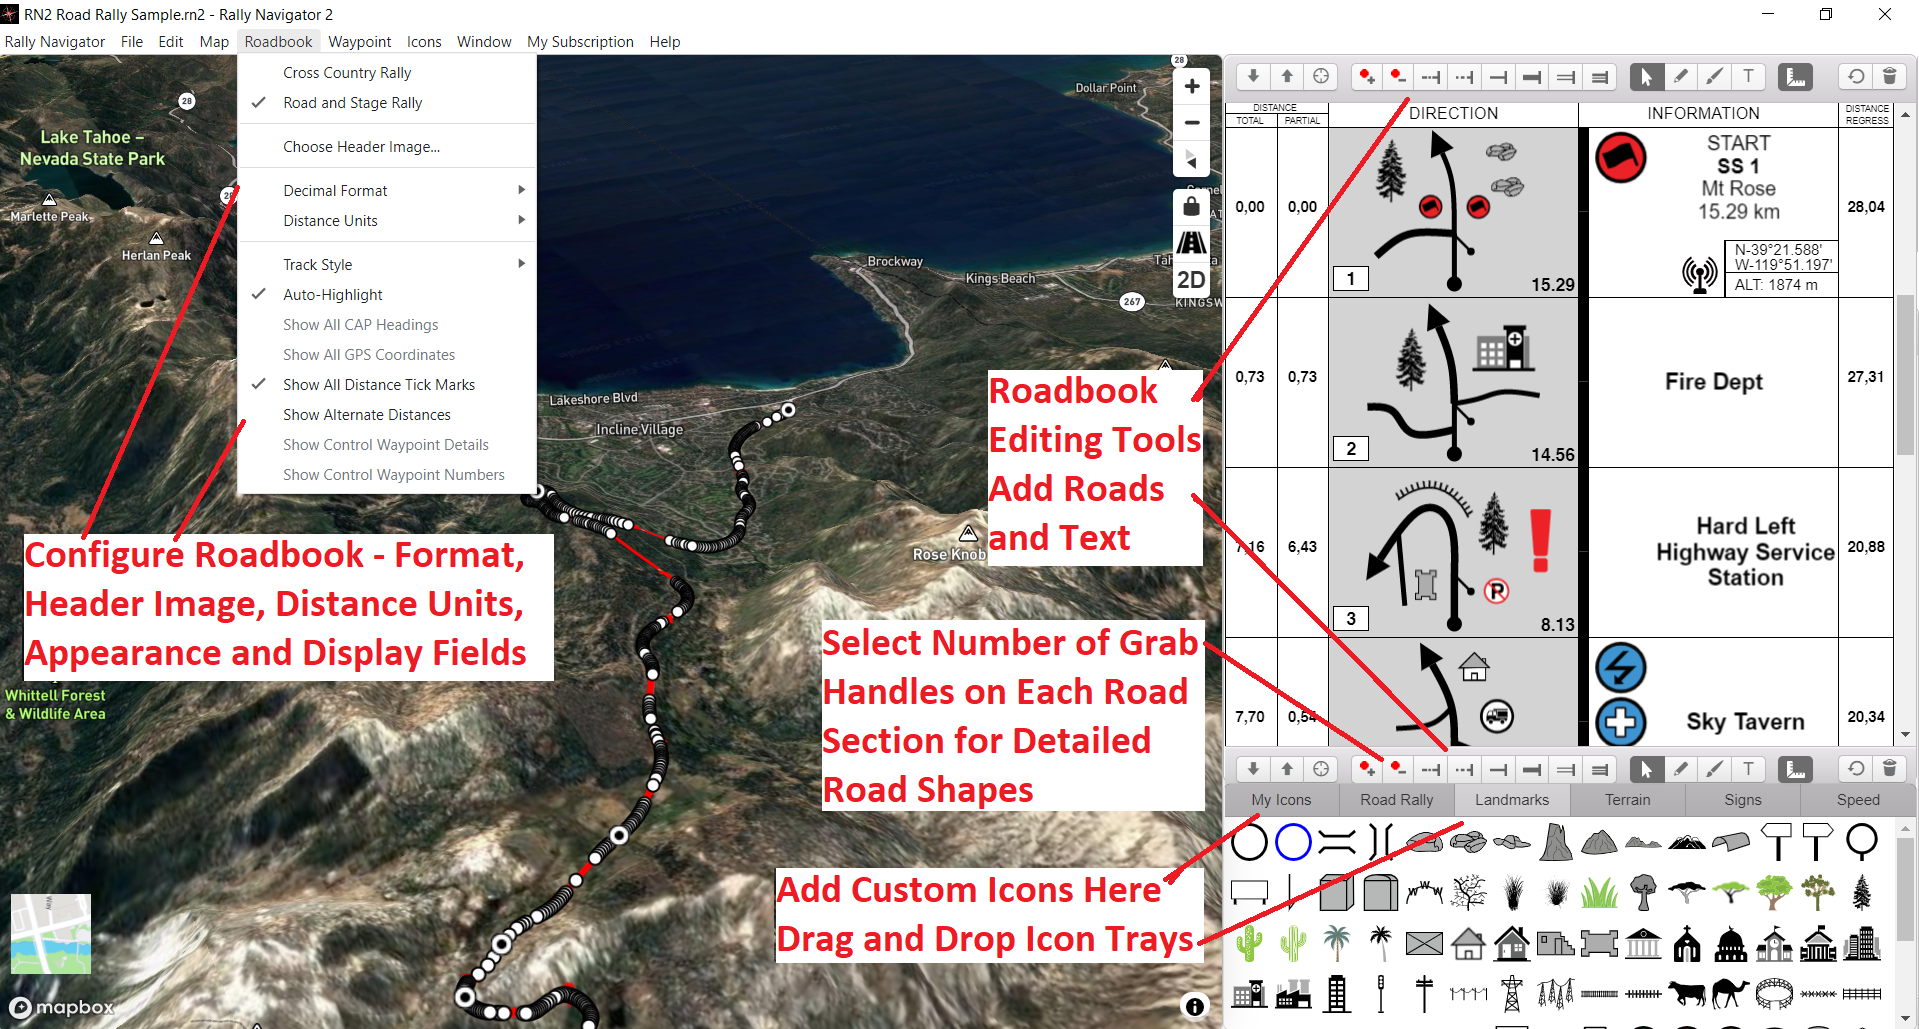Click the map compass reset arrow

click(x=1192, y=160)
